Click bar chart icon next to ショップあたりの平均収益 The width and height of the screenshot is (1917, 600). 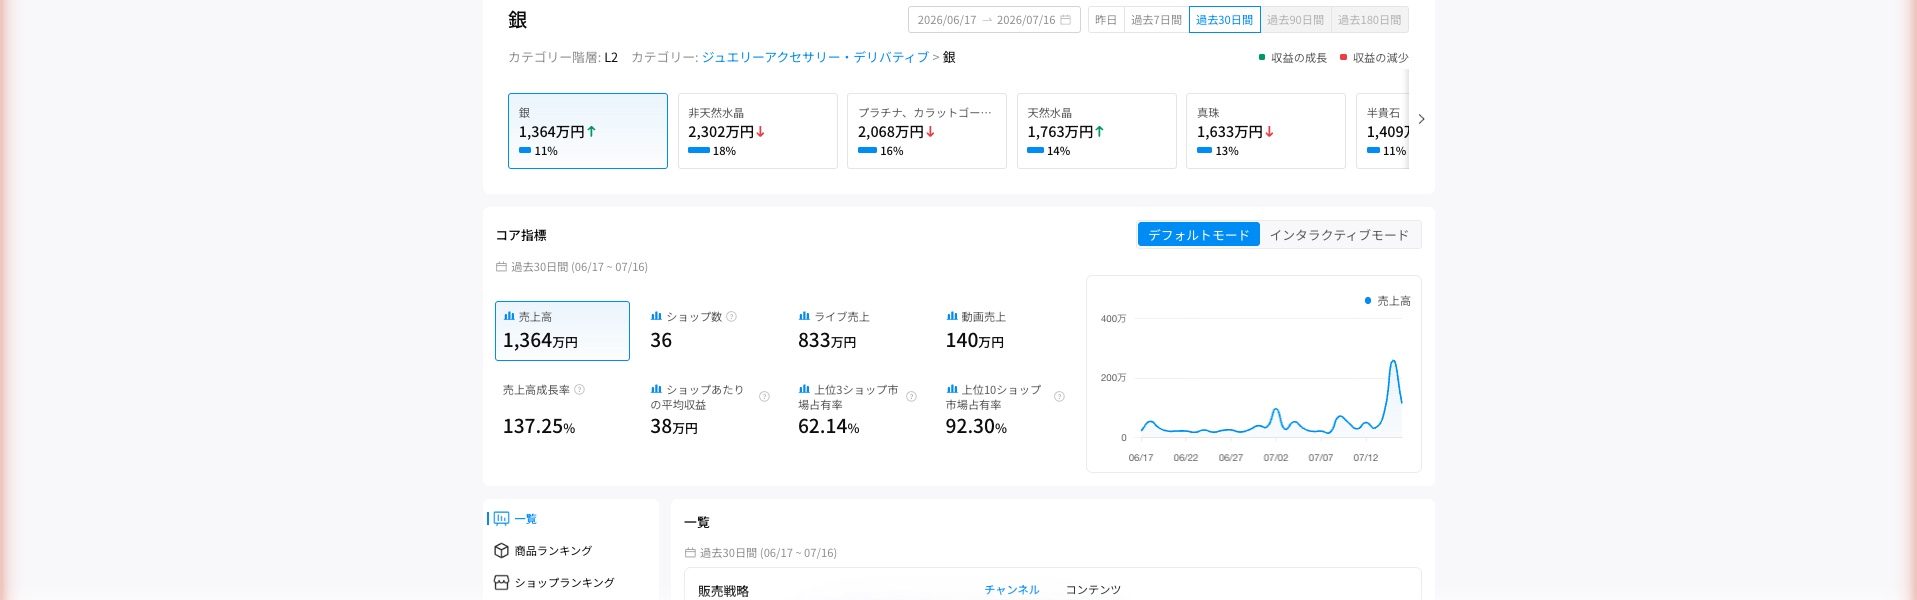pos(656,389)
